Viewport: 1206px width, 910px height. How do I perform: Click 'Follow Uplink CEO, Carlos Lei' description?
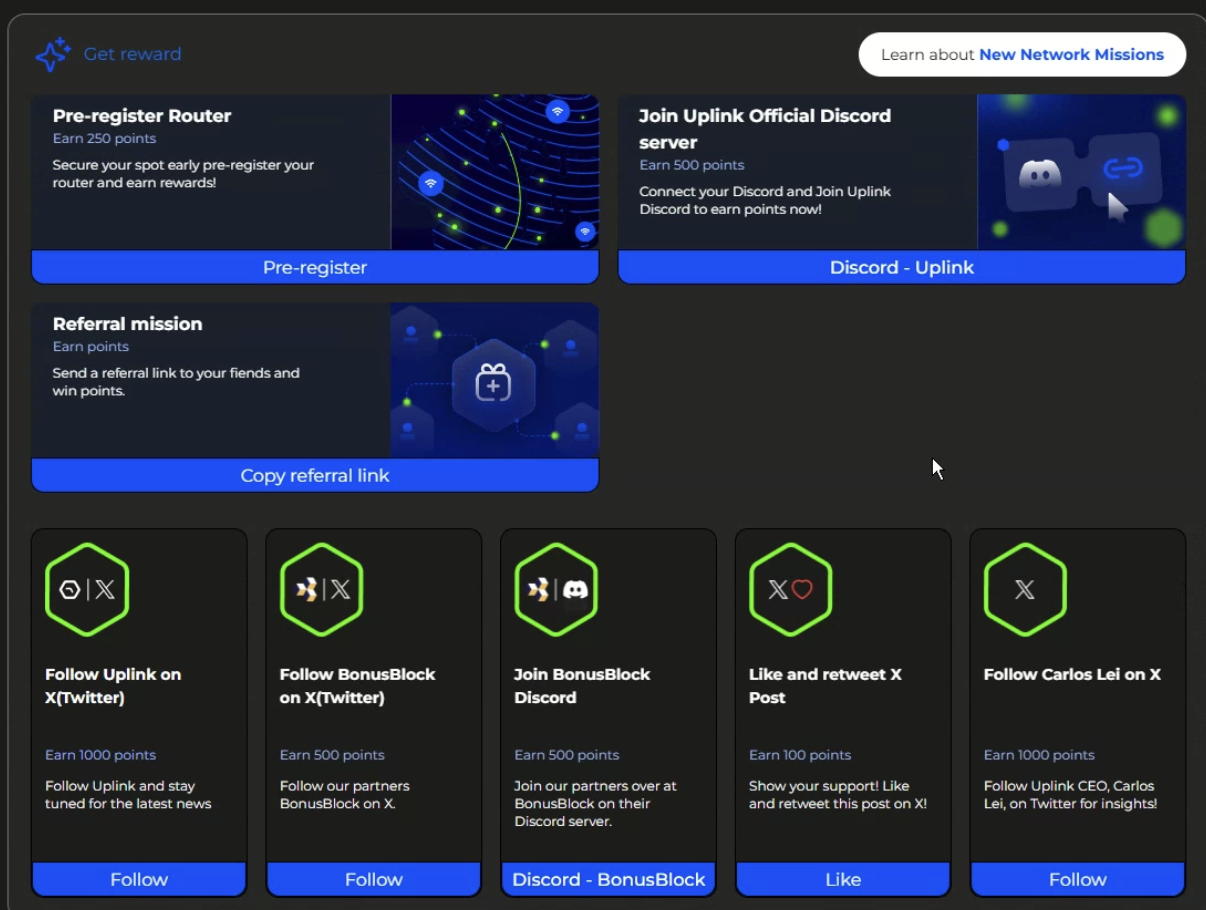point(1071,795)
